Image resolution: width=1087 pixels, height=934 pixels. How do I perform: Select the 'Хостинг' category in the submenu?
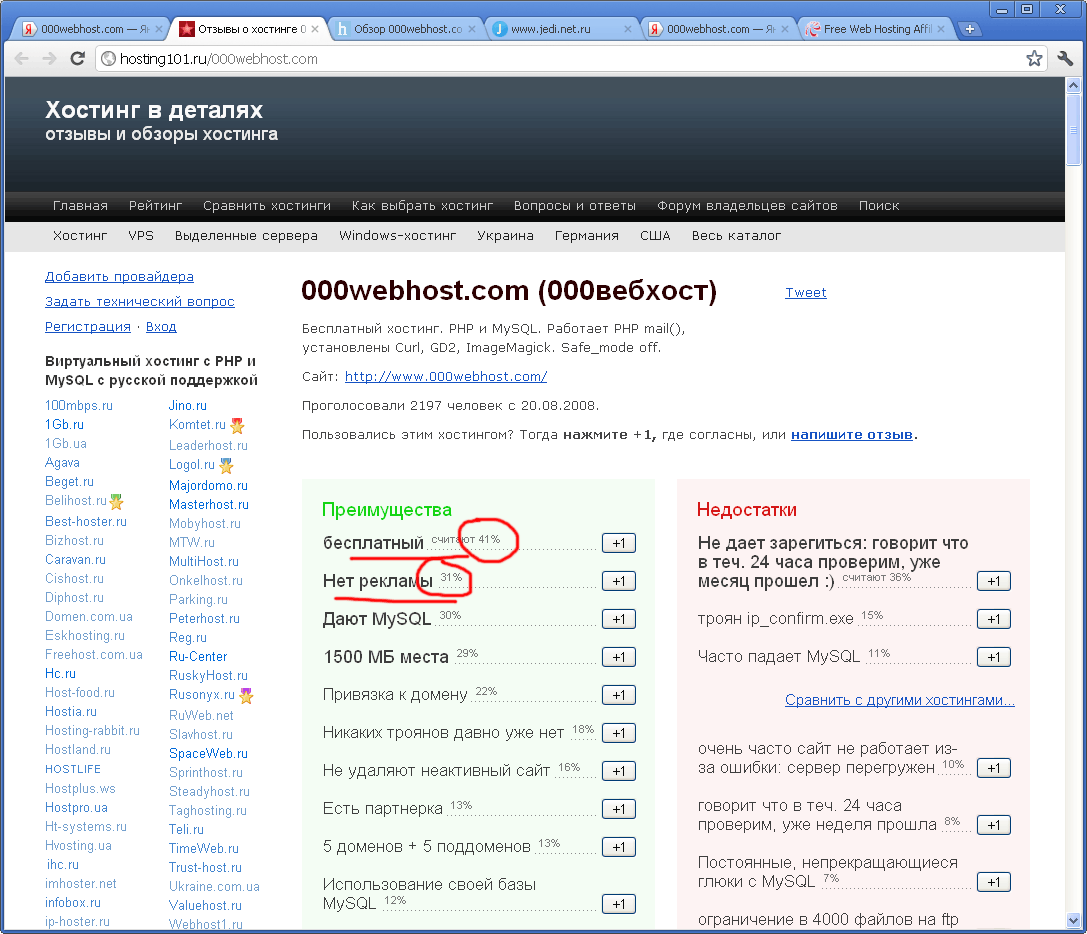(x=80, y=236)
